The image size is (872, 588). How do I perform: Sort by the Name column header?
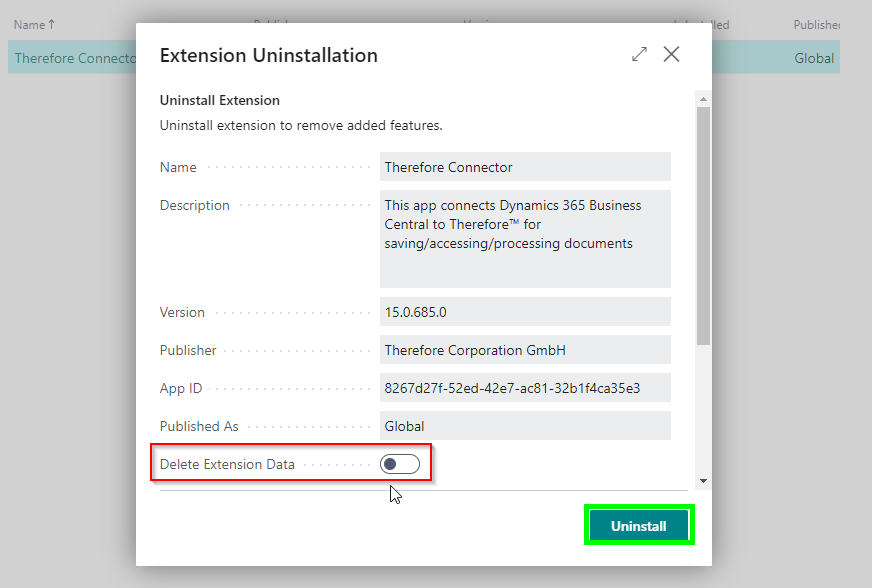34,24
